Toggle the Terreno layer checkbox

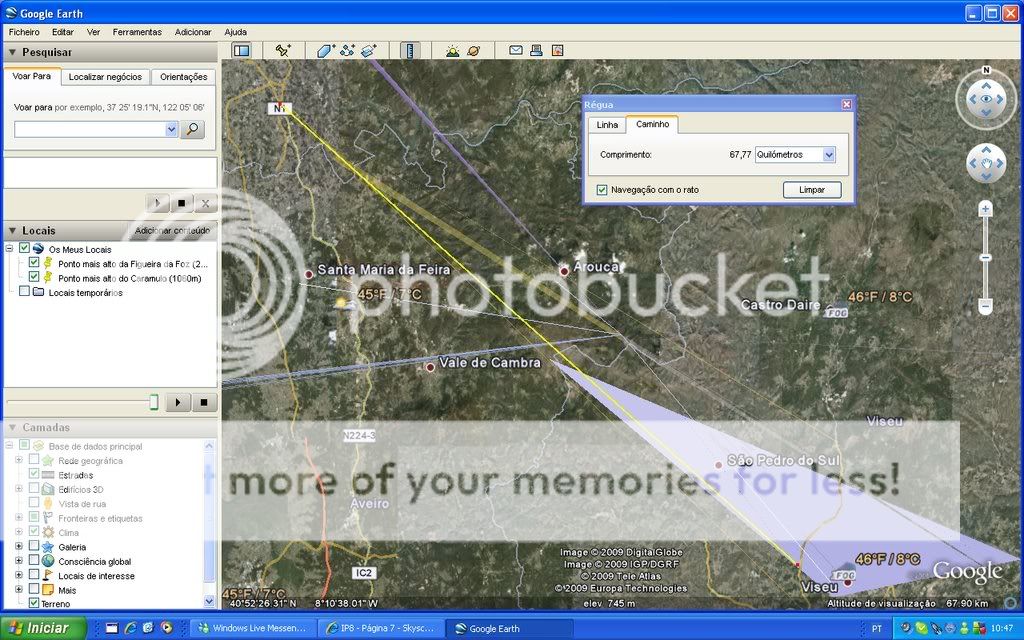(34, 603)
